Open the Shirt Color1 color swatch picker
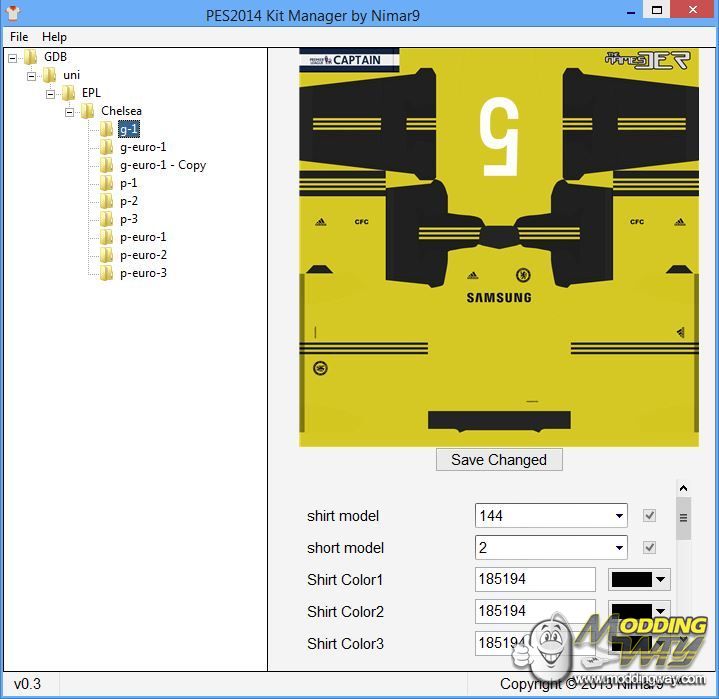This screenshot has height=699, width=719. pos(639,580)
